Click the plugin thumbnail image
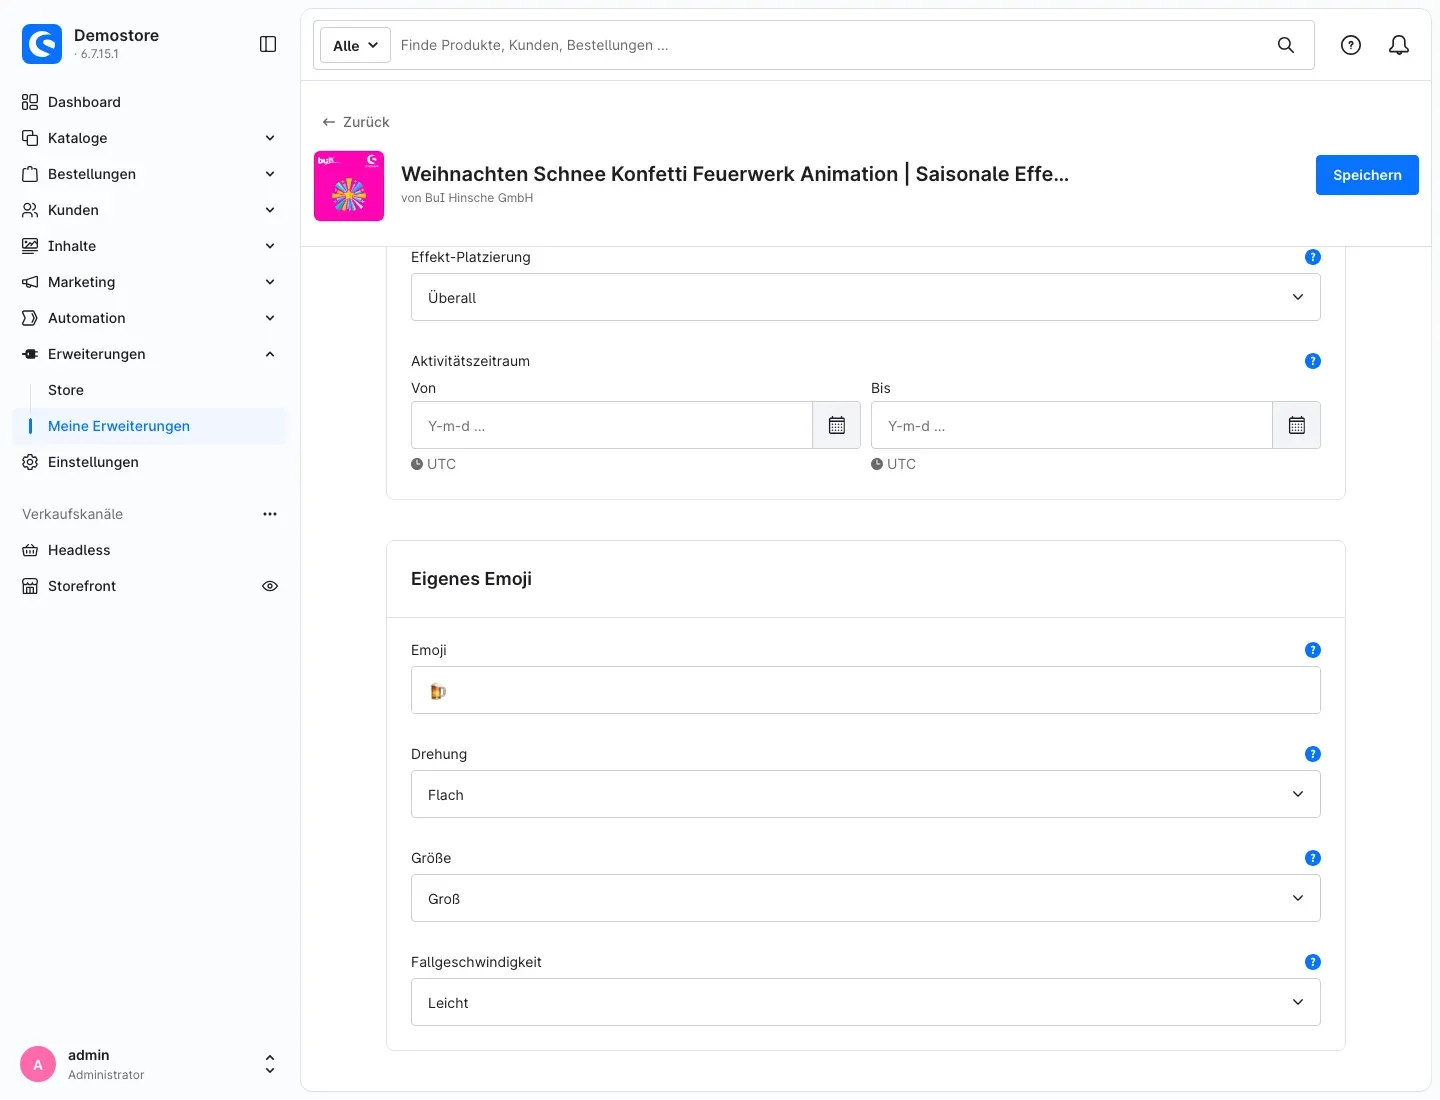Screen dimensions: 1440x1100 point(349,186)
